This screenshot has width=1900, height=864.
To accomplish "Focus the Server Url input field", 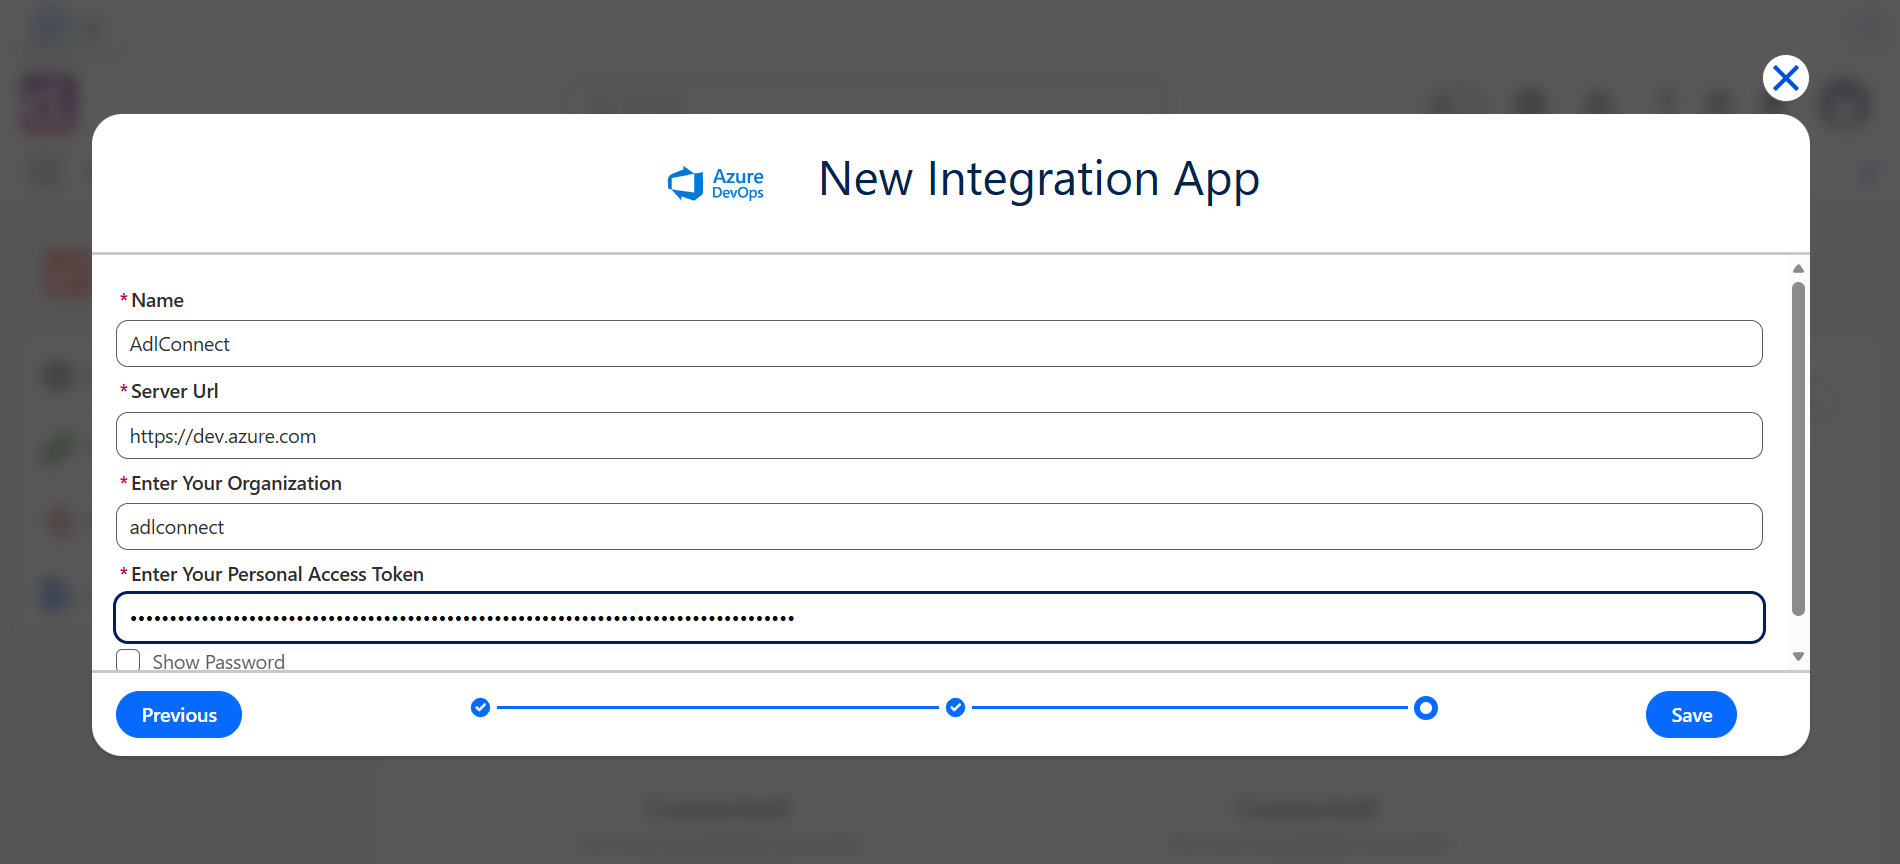I will 939,436.
